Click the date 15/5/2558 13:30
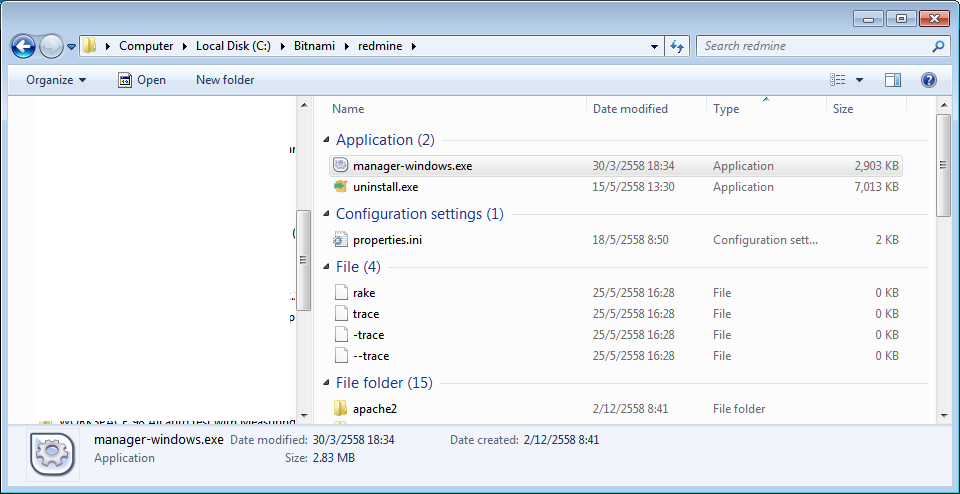 (634, 187)
